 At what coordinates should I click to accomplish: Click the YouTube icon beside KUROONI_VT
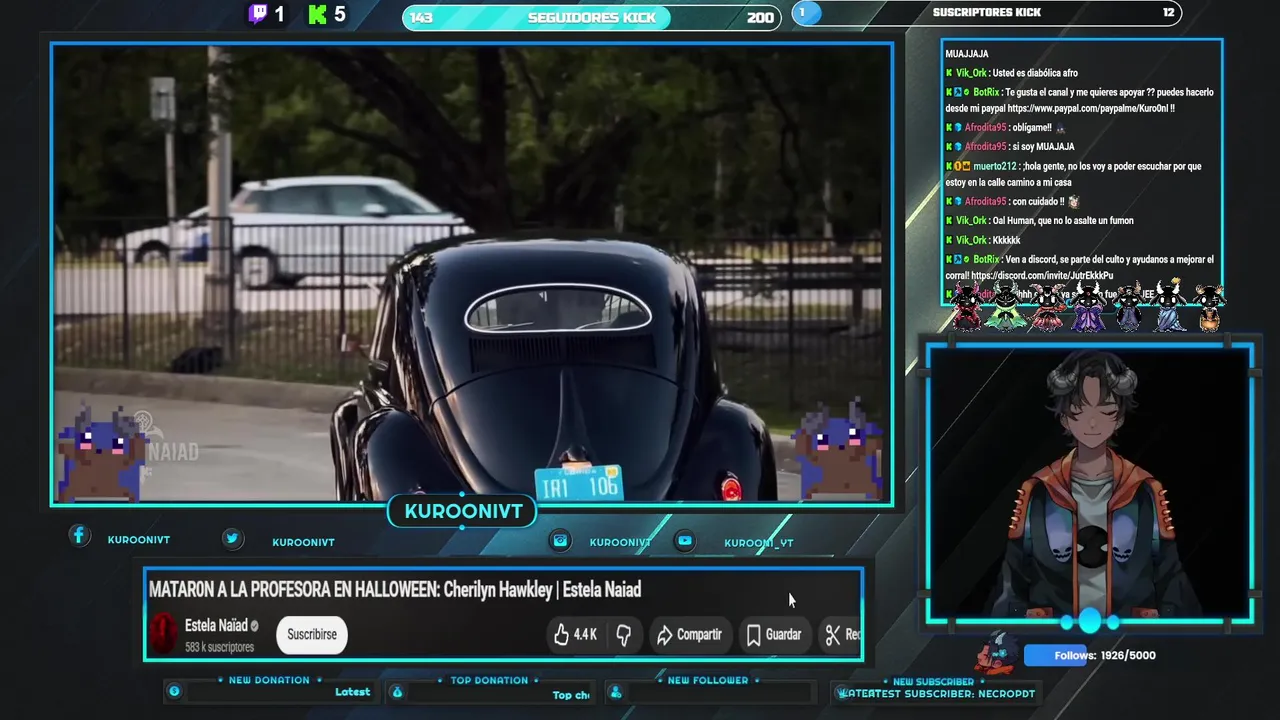coord(685,540)
